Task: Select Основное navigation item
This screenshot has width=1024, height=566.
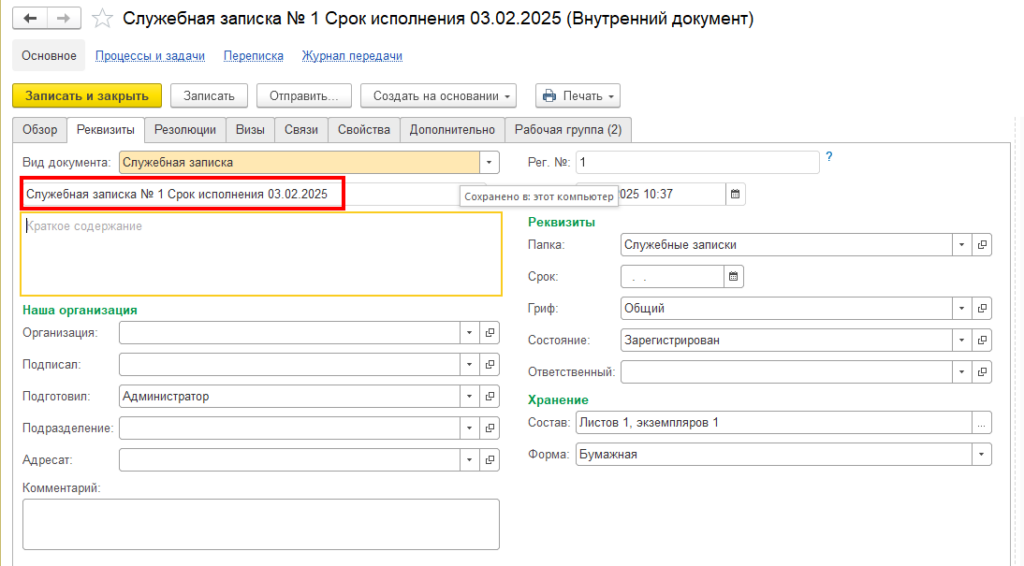Action: point(49,55)
